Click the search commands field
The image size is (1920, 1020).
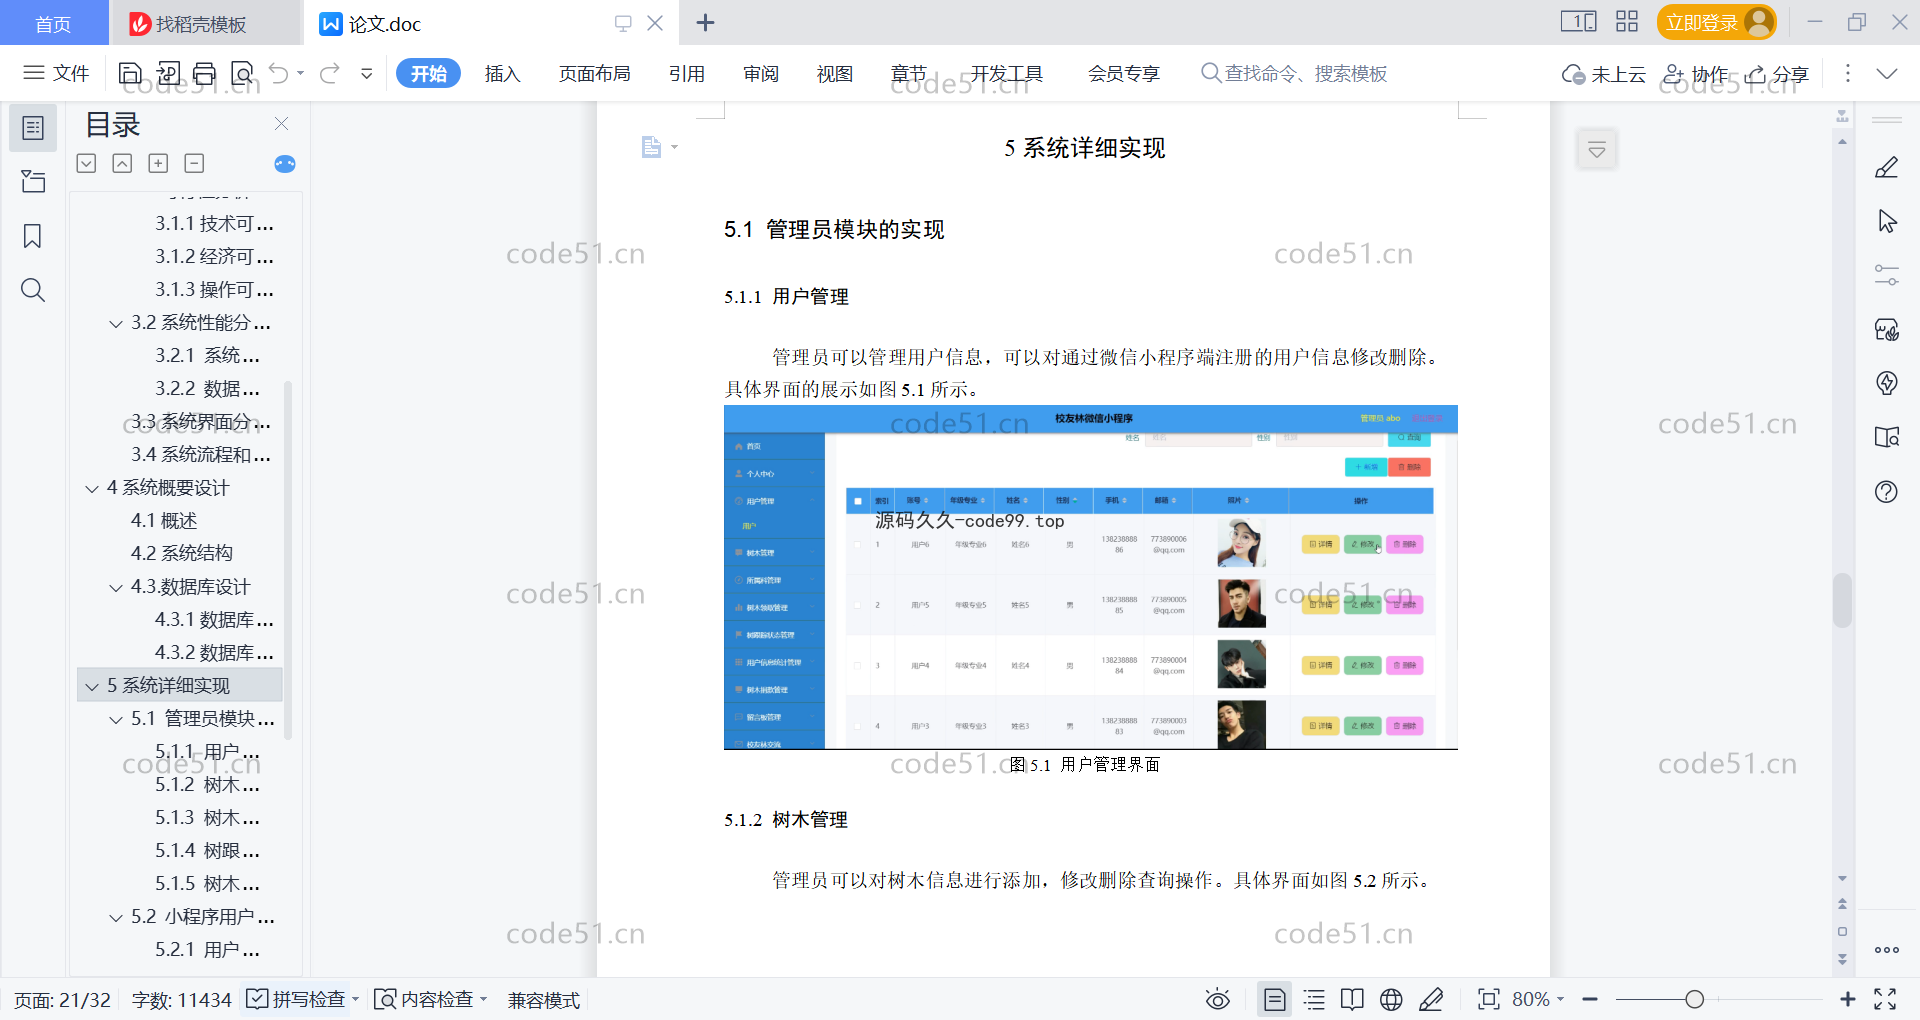[1294, 73]
